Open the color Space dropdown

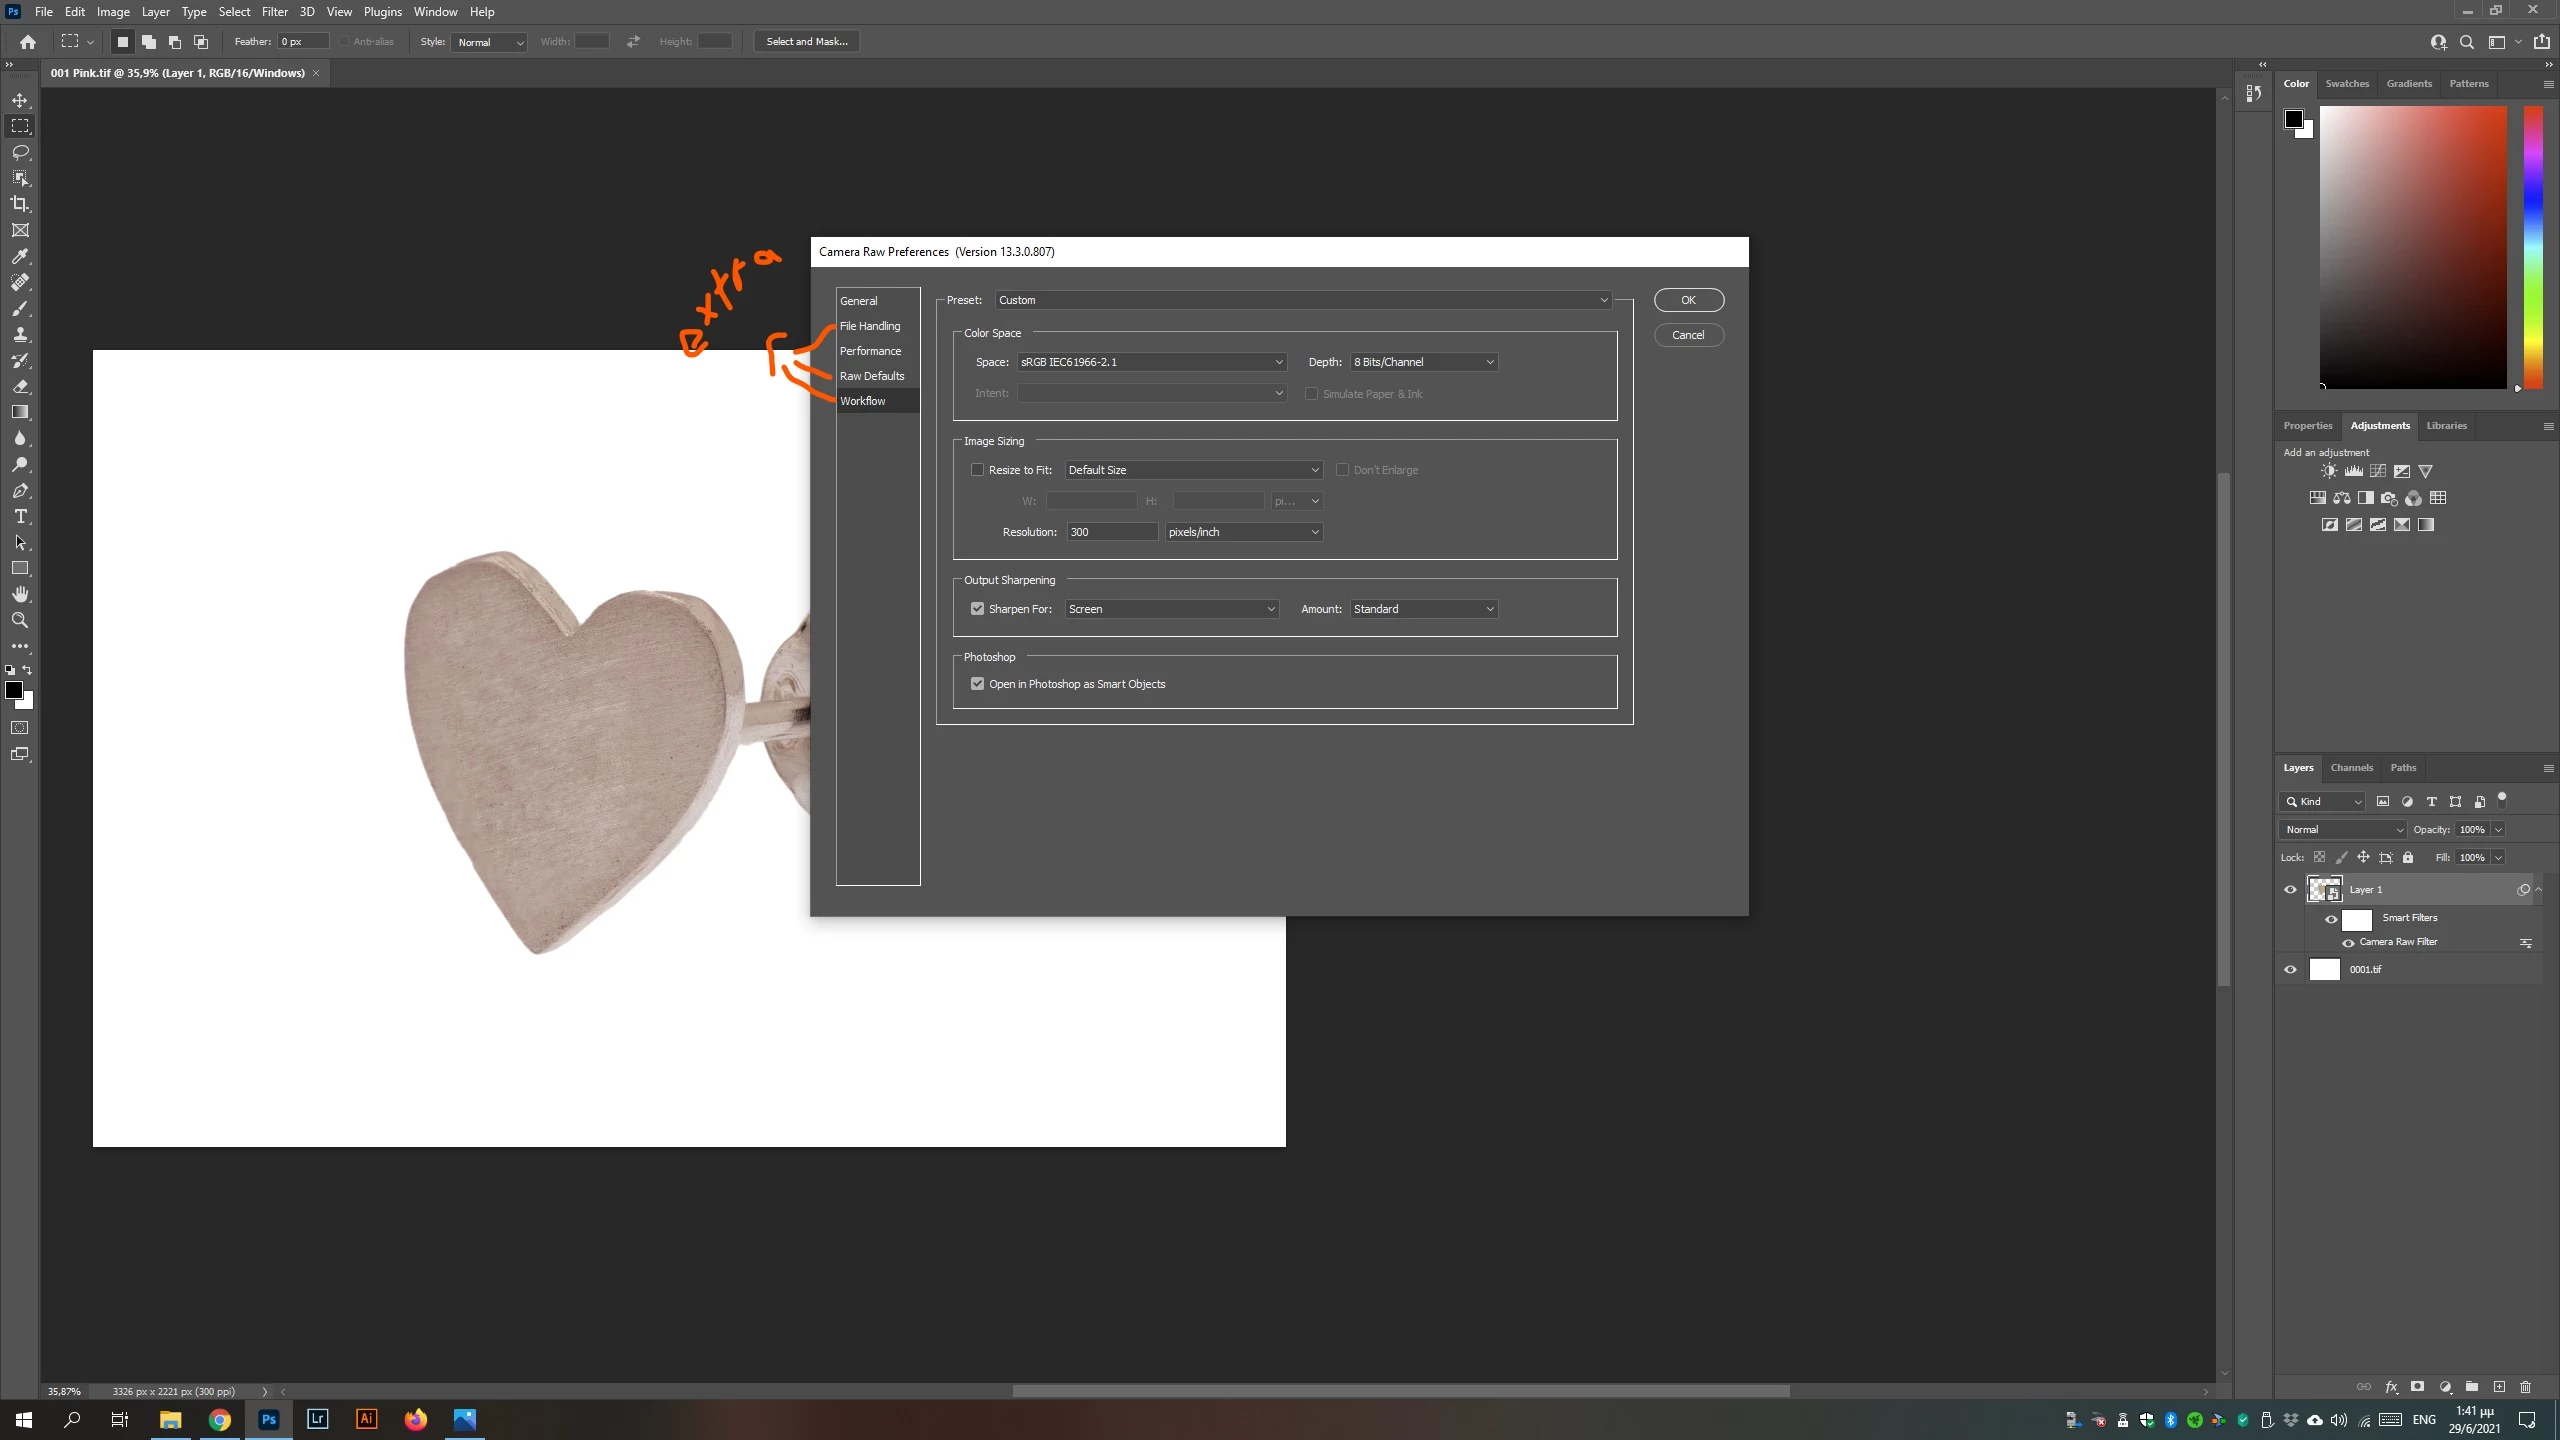pyautogui.click(x=1151, y=362)
